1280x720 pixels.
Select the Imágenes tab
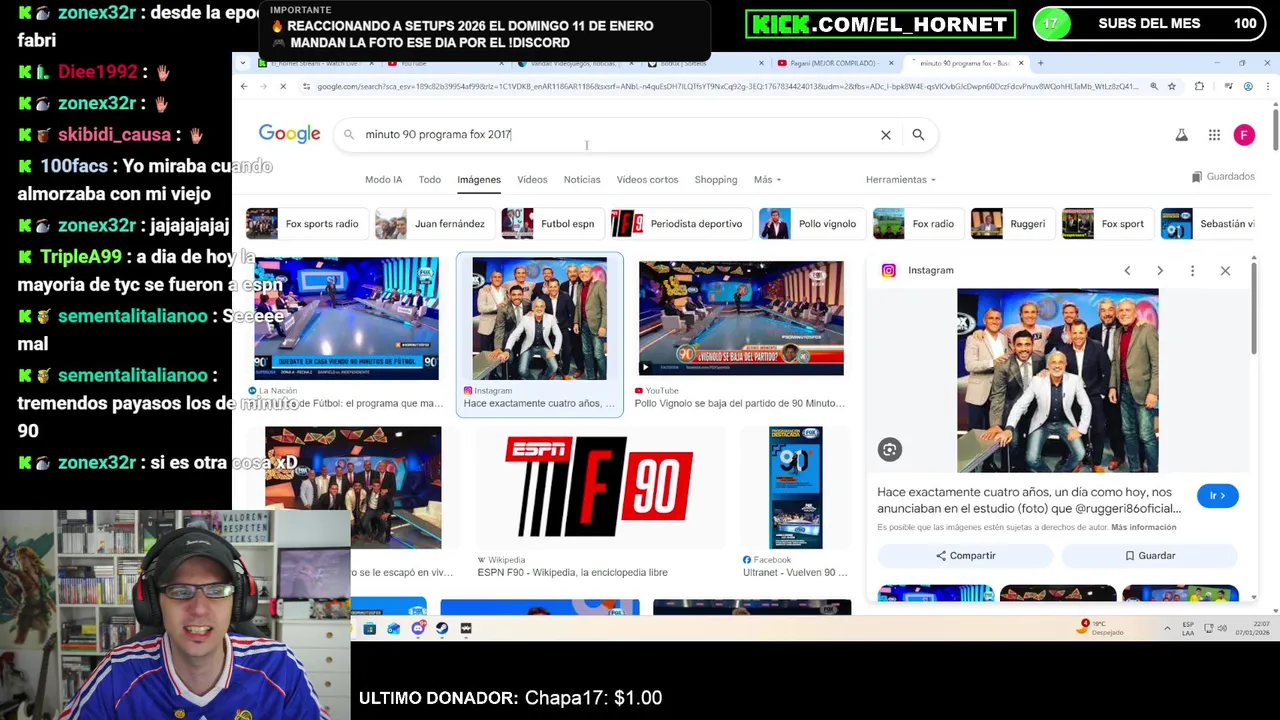click(x=479, y=180)
